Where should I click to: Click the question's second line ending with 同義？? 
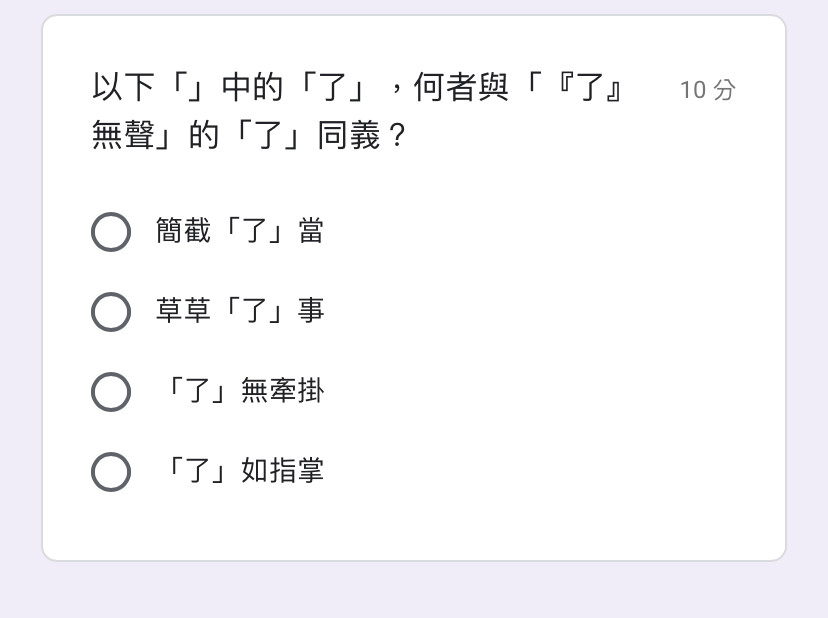tap(249, 135)
